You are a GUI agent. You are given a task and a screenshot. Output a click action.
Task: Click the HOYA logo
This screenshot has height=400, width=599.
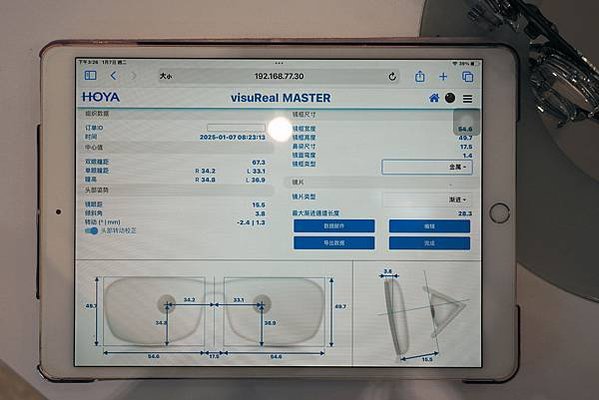click(101, 97)
